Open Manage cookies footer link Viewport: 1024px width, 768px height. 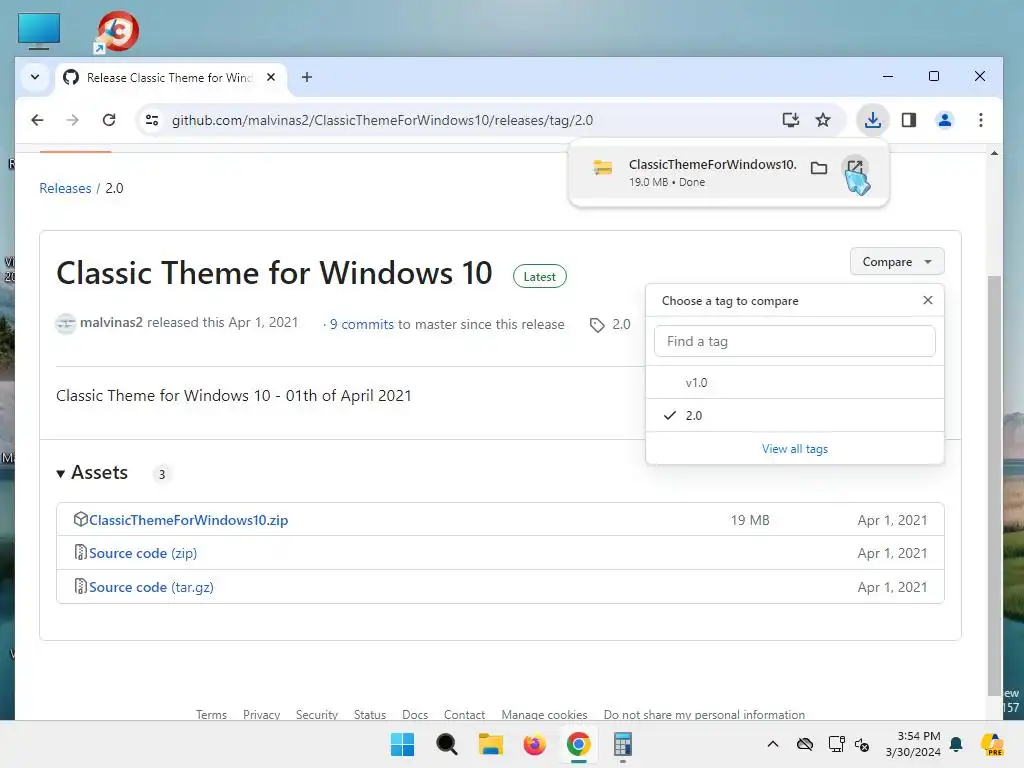click(544, 714)
